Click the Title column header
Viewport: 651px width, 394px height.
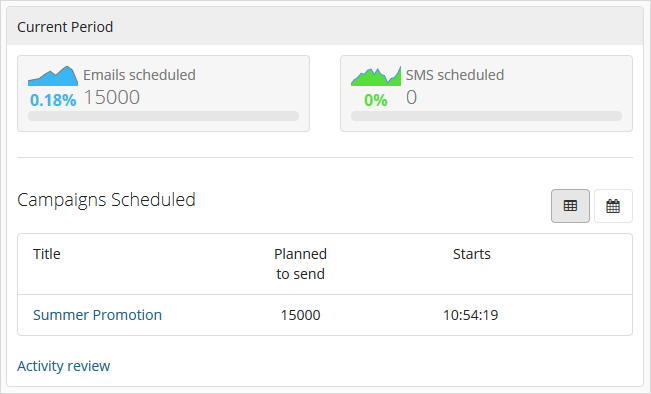point(46,254)
